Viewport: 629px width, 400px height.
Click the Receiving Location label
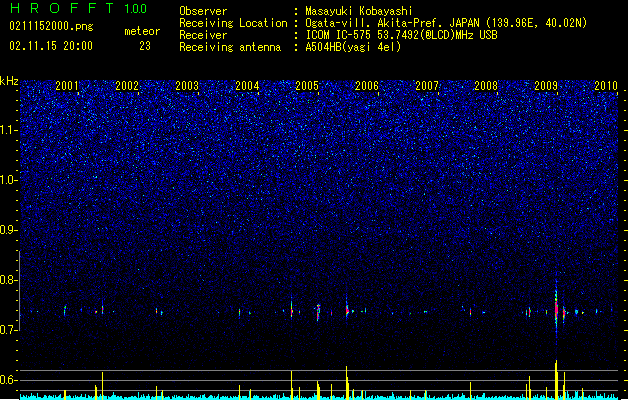click(233, 23)
